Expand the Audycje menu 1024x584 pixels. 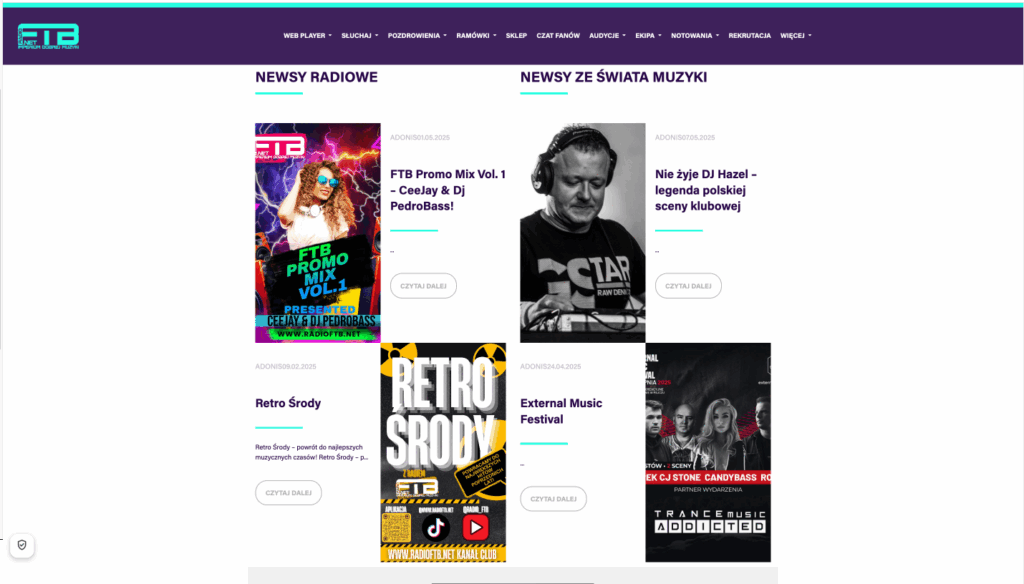click(x=607, y=36)
